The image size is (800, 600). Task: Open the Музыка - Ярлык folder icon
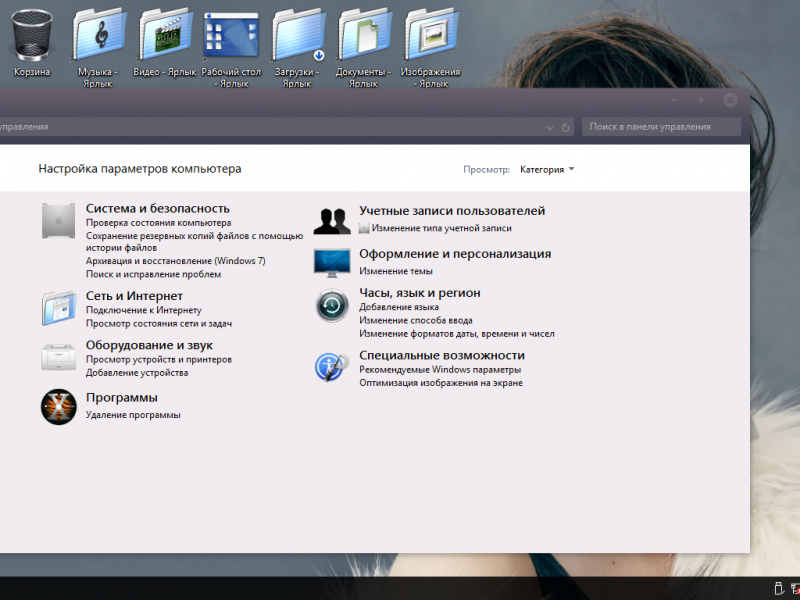click(x=98, y=36)
